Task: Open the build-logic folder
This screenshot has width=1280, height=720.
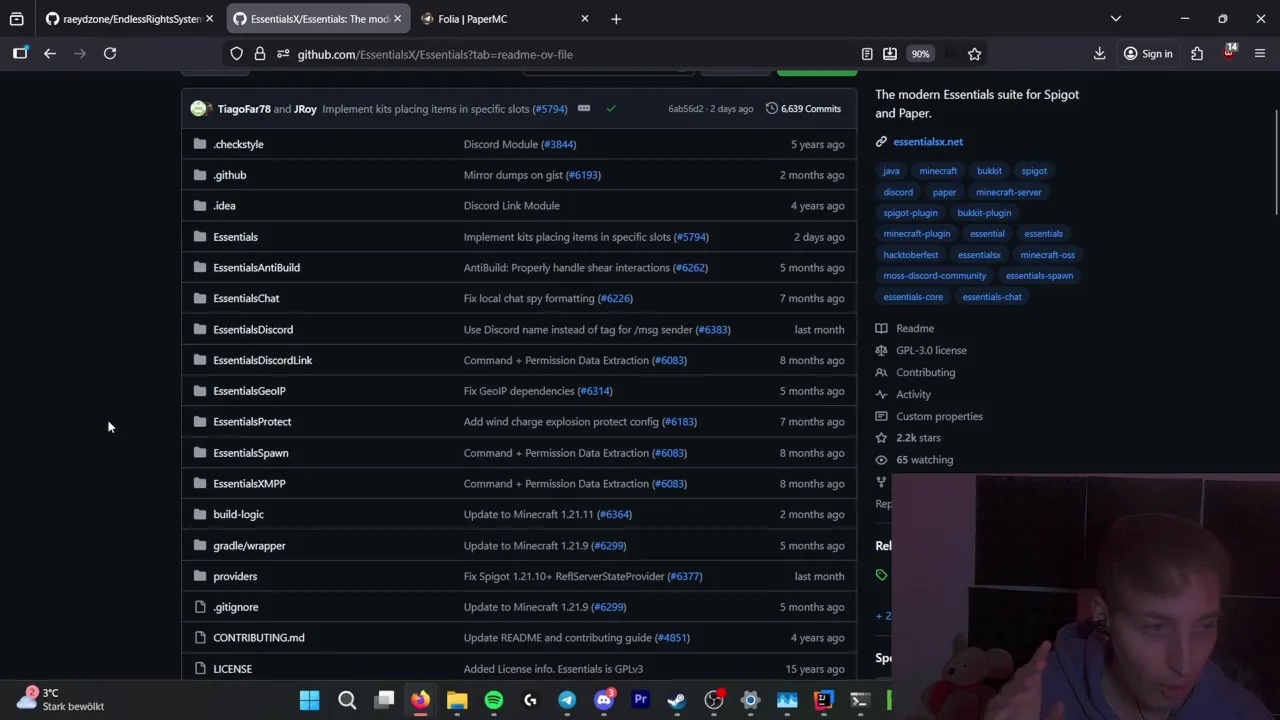Action: [x=238, y=514]
